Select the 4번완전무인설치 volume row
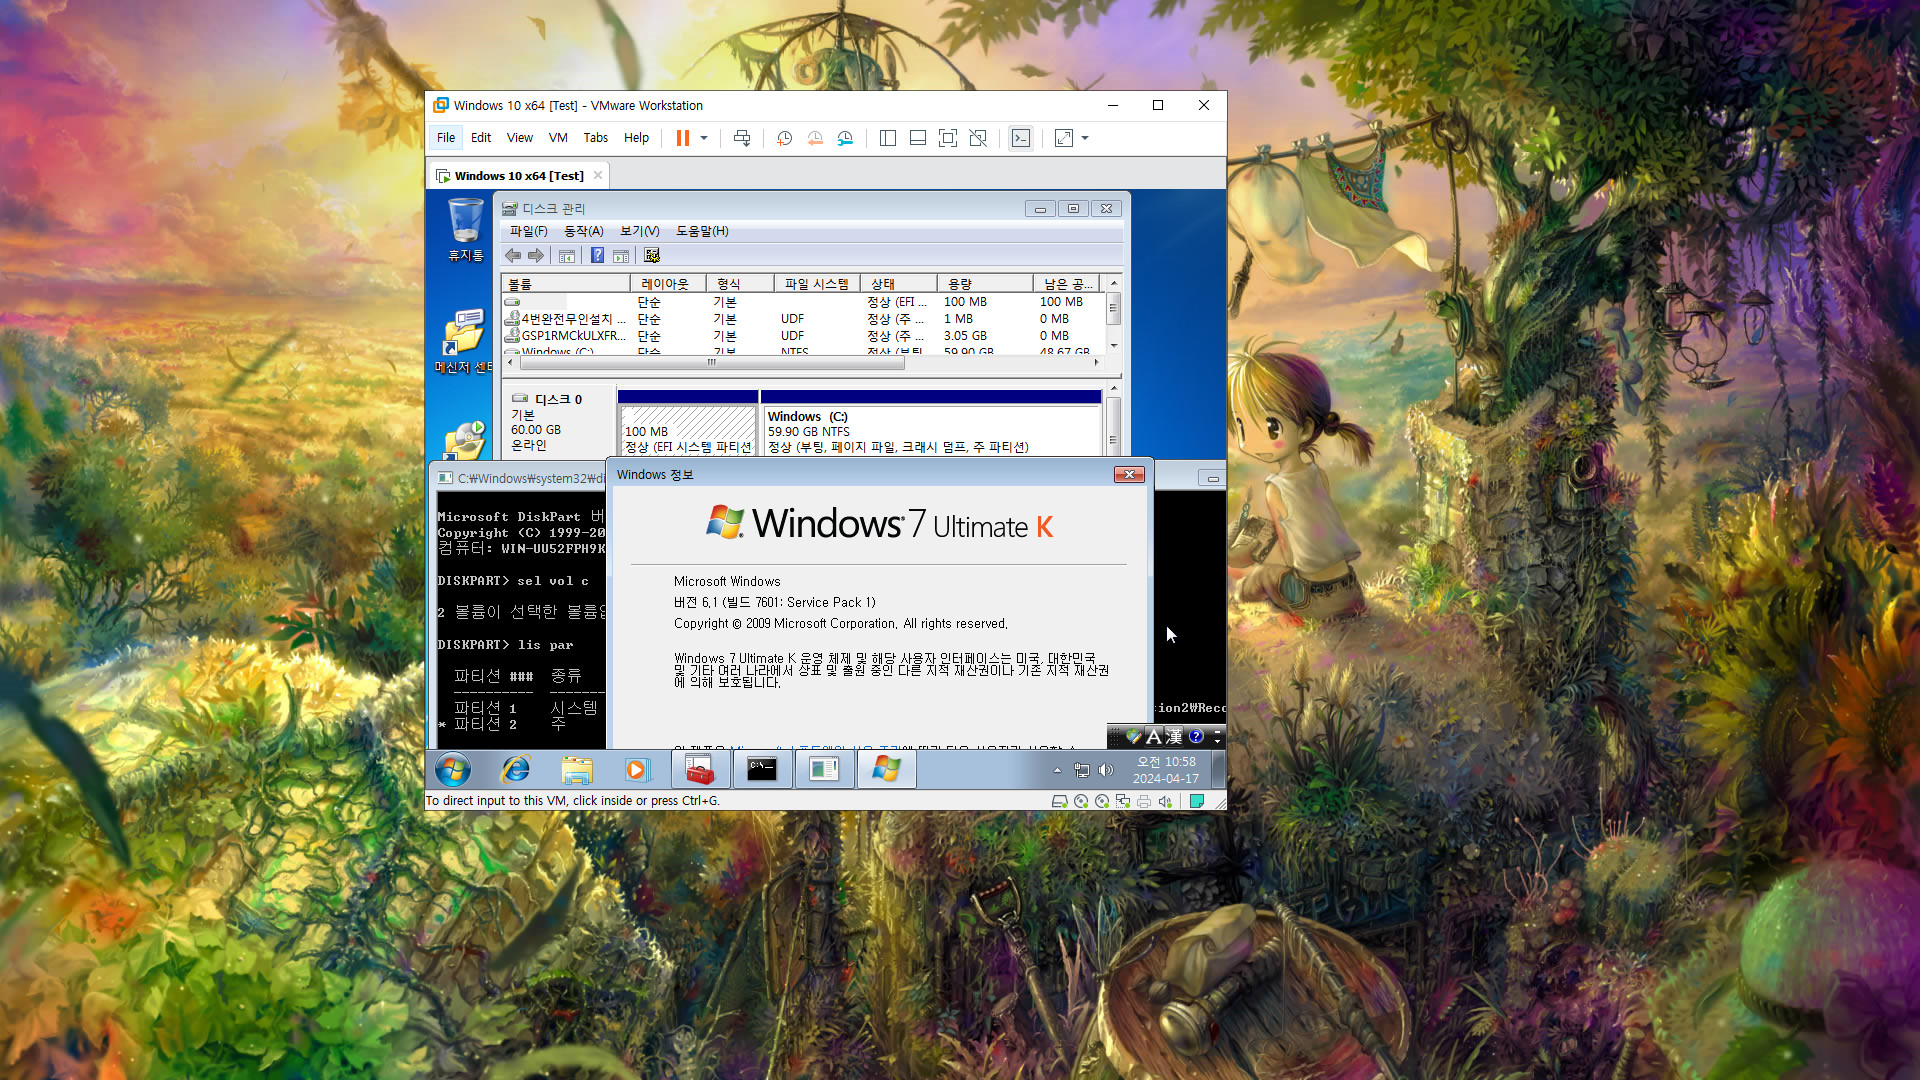Image resolution: width=1920 pixels, height=1080 pixels. pyautogui.click(x=803, y=319)
